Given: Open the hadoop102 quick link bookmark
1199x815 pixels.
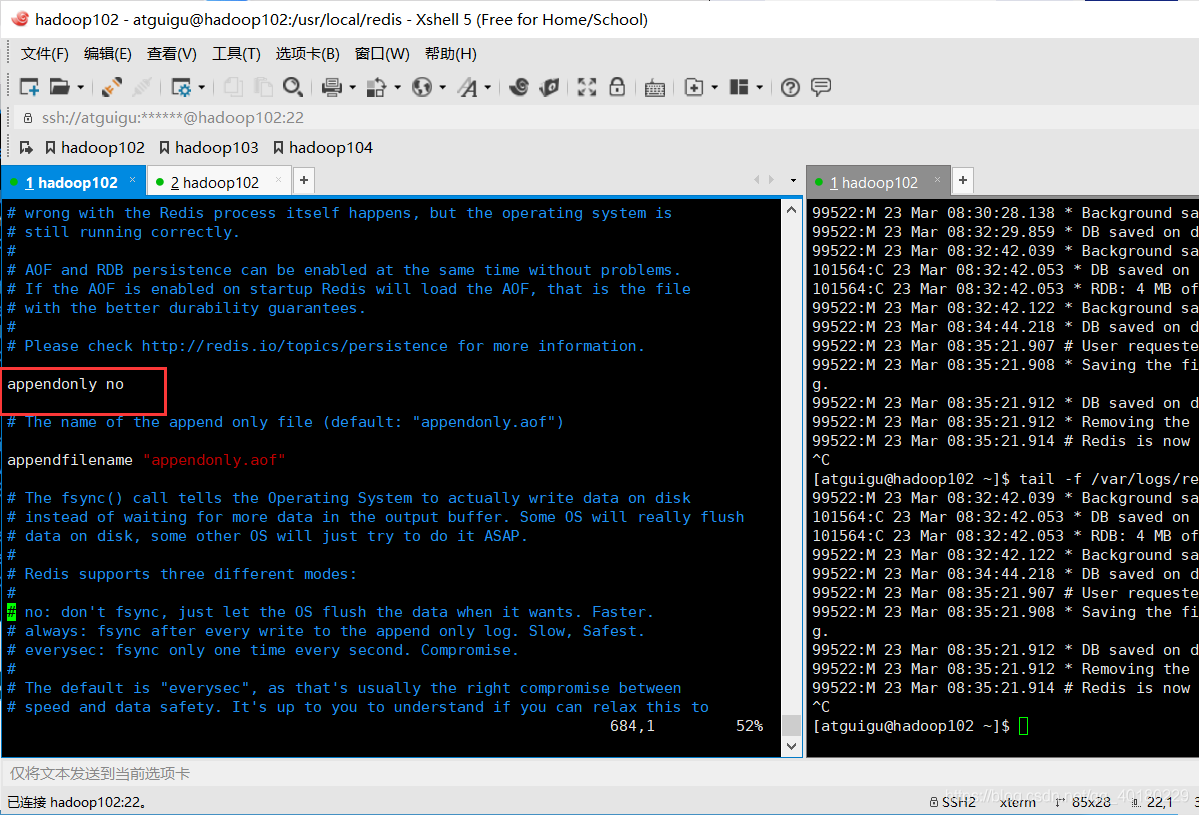Looking at the screenshot, I should [95, 148].
